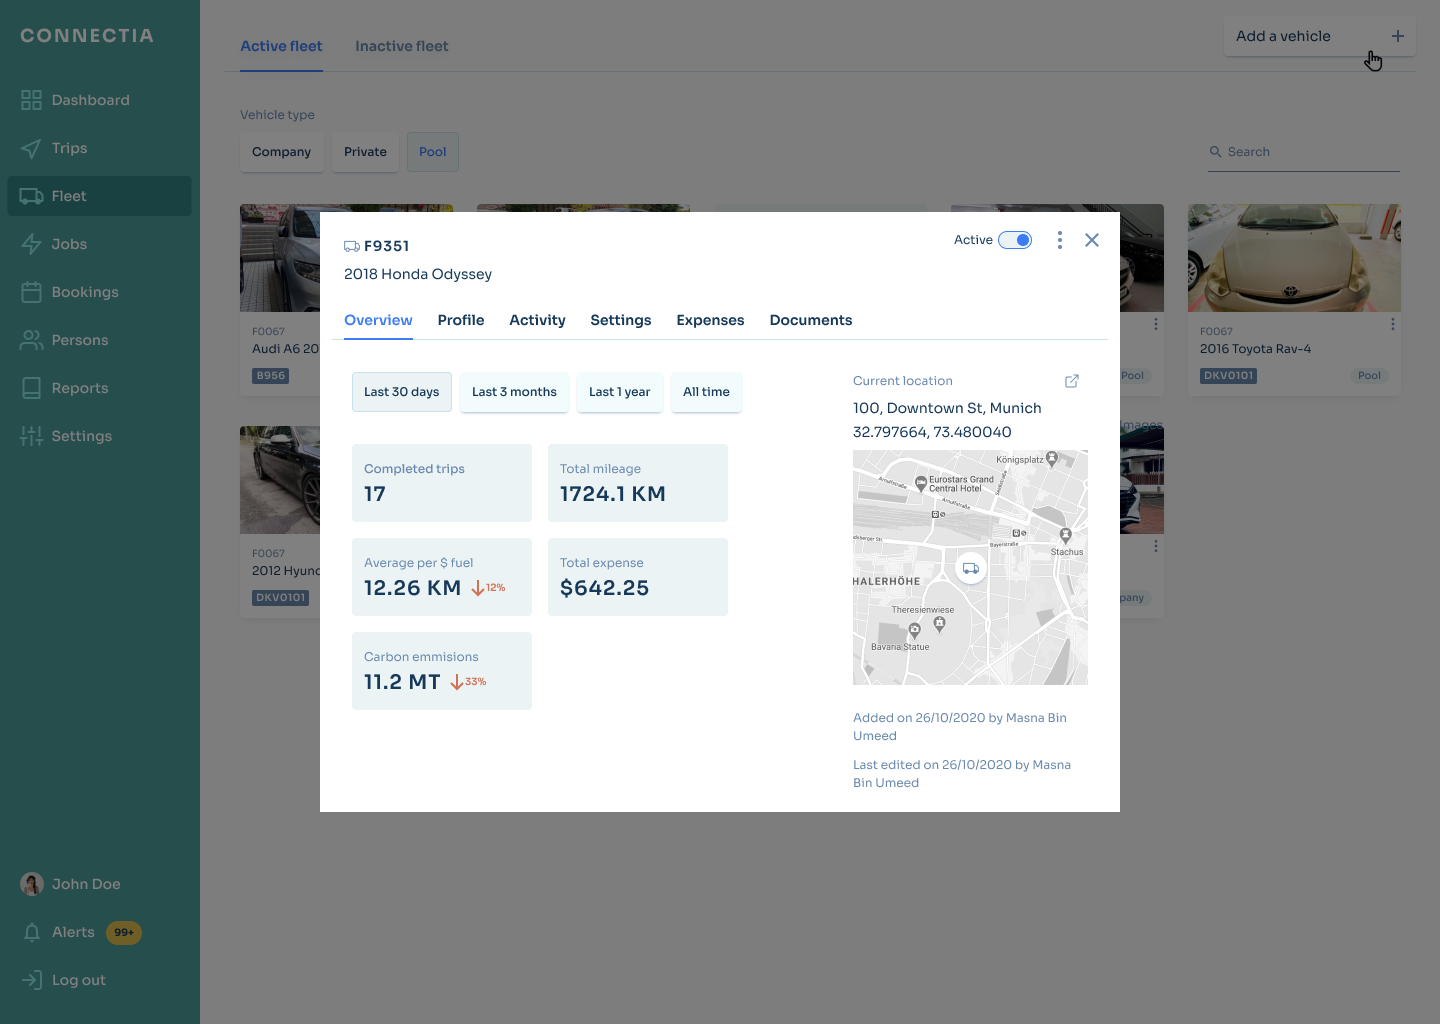Switch to the Overview tab
Image resolution: width=1440 pixels, height=1024 pixels.
point(378,320)
